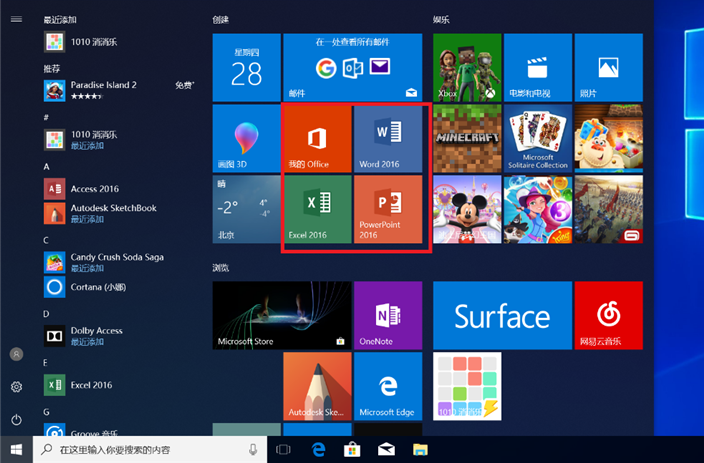This screenshot has height=463, width=704.
Task: Open the Mickey Mouse game tile
Action: pyautogui.click(x=467, y=209)
